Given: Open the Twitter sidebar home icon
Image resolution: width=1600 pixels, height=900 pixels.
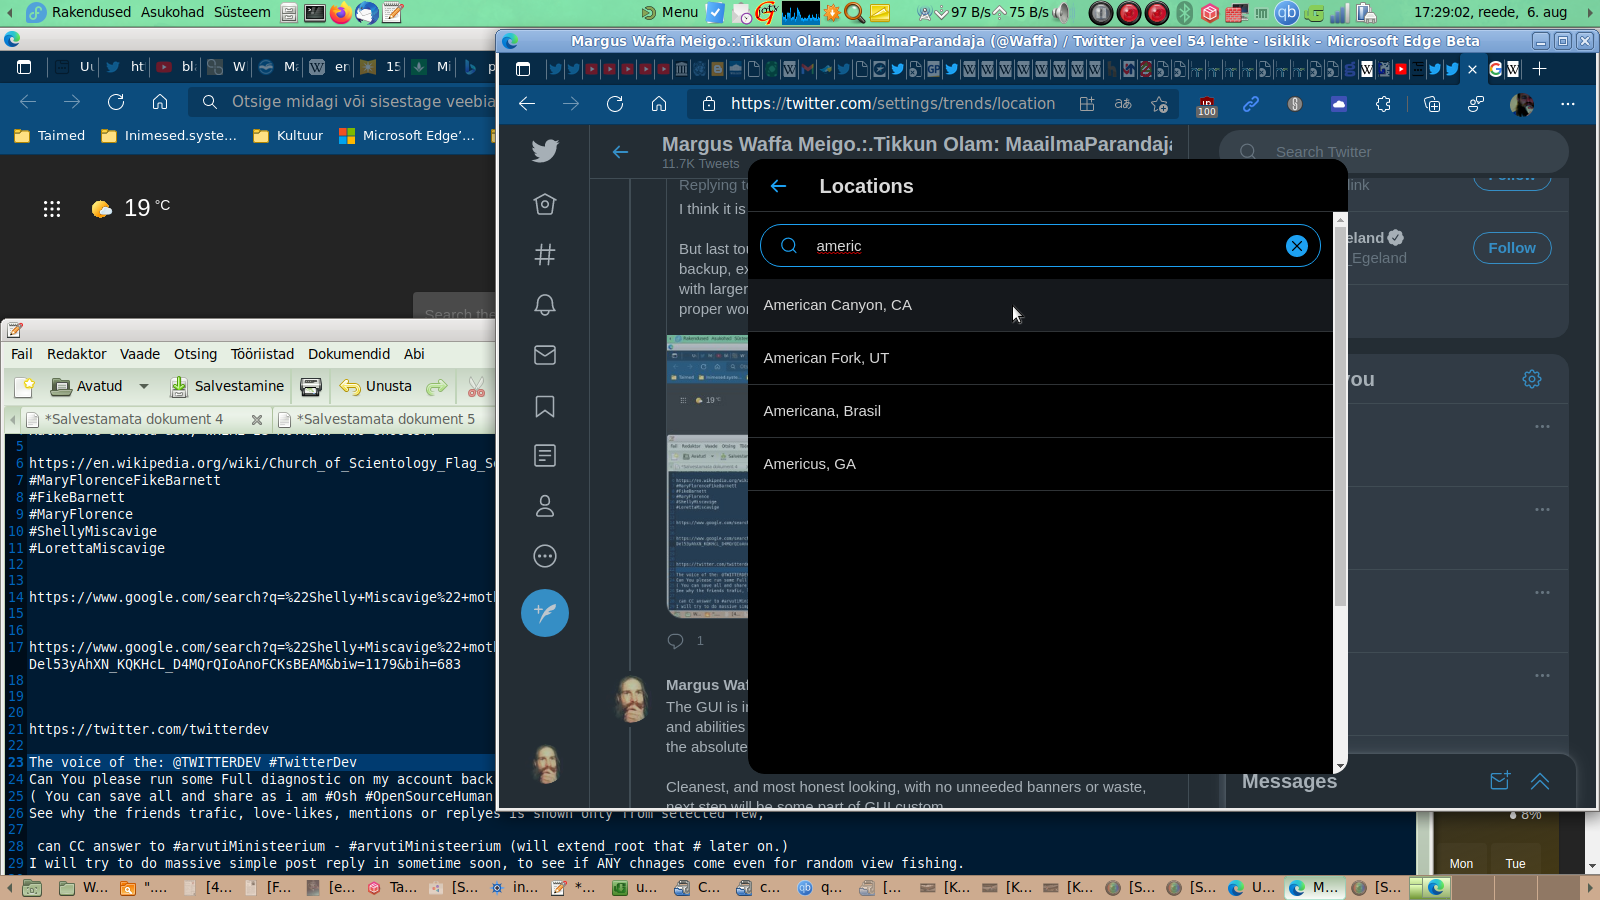Looking at the screenshot, I should 545,204.
